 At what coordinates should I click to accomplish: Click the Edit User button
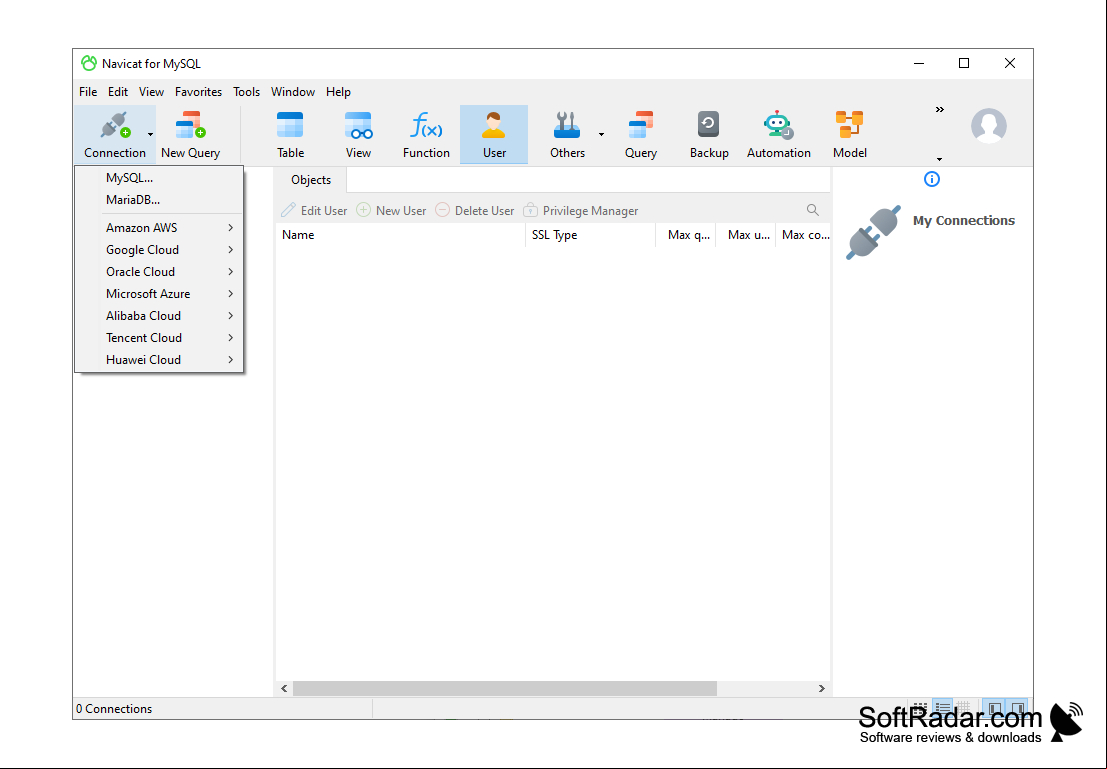pyautogui.click(x=314, y=210)
